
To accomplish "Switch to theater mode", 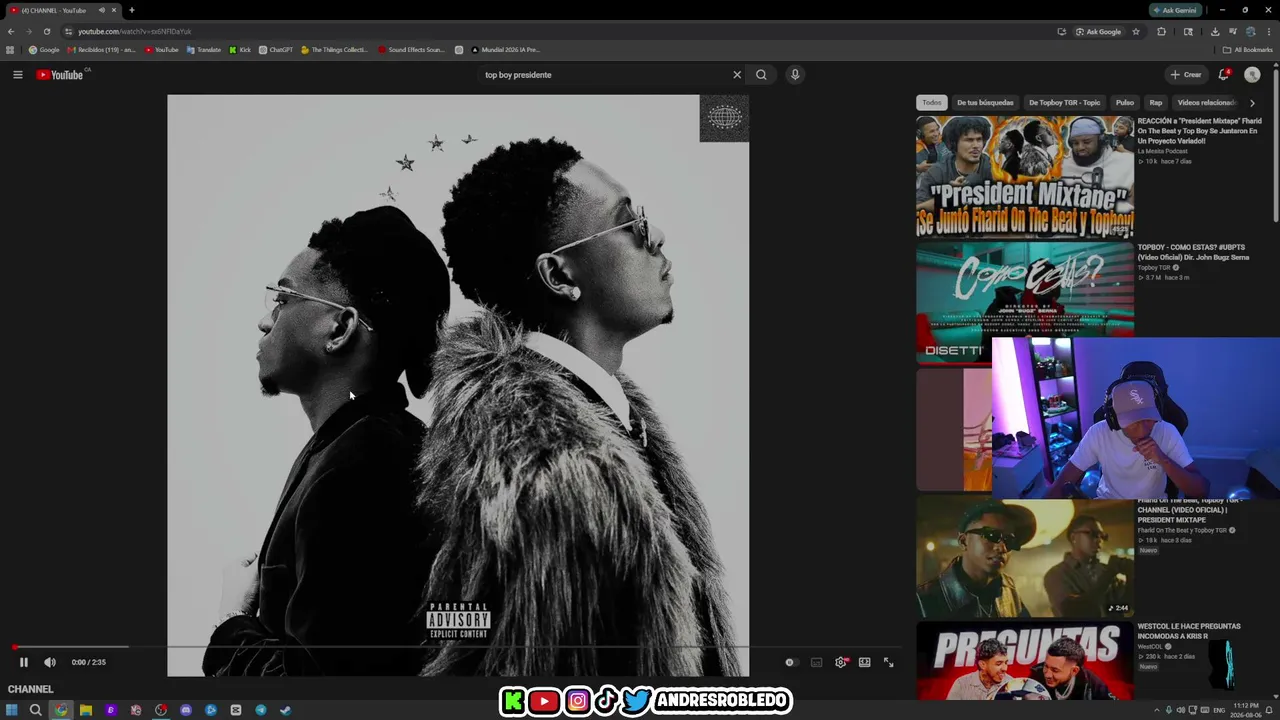I will click(x=865, y=662).
